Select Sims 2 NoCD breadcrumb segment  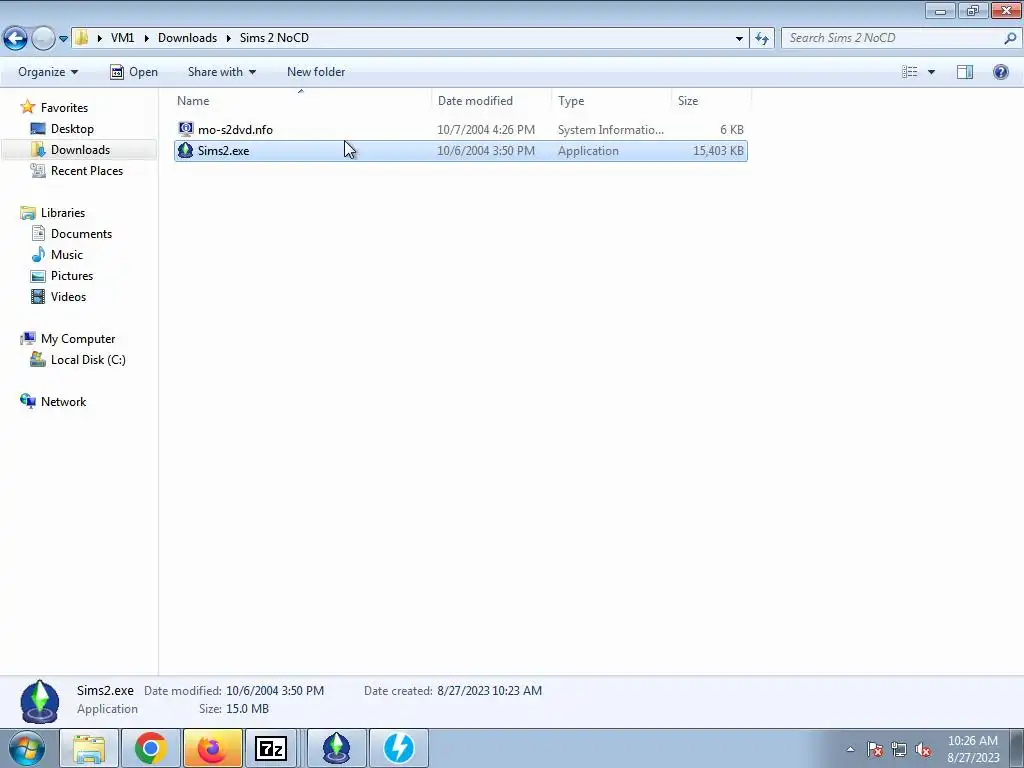pos(274,38)
